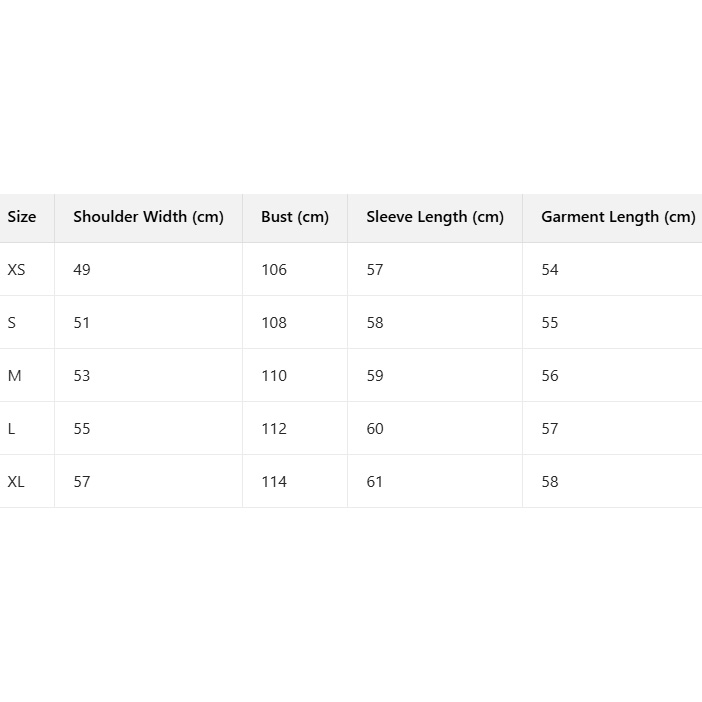Screen dimensions: 702x702
Task: Click the XL size row label
Action: 16,482
